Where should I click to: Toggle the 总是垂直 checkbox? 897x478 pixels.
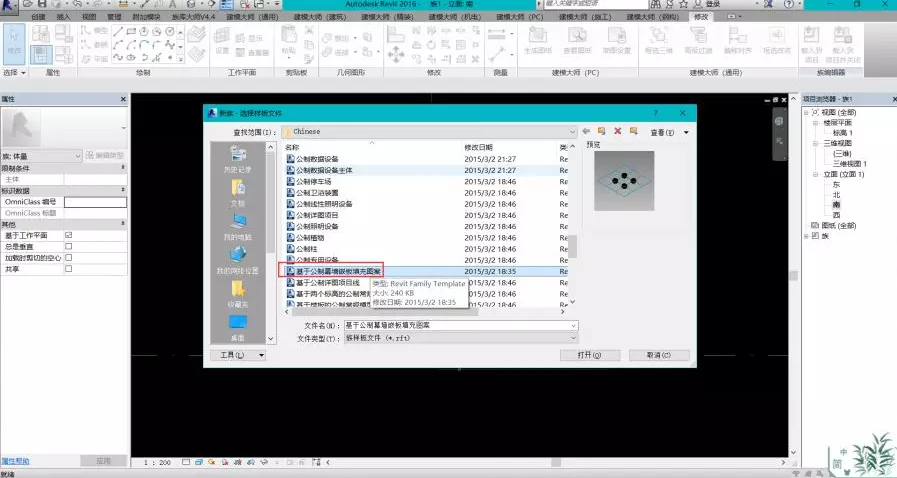(69, 246)
